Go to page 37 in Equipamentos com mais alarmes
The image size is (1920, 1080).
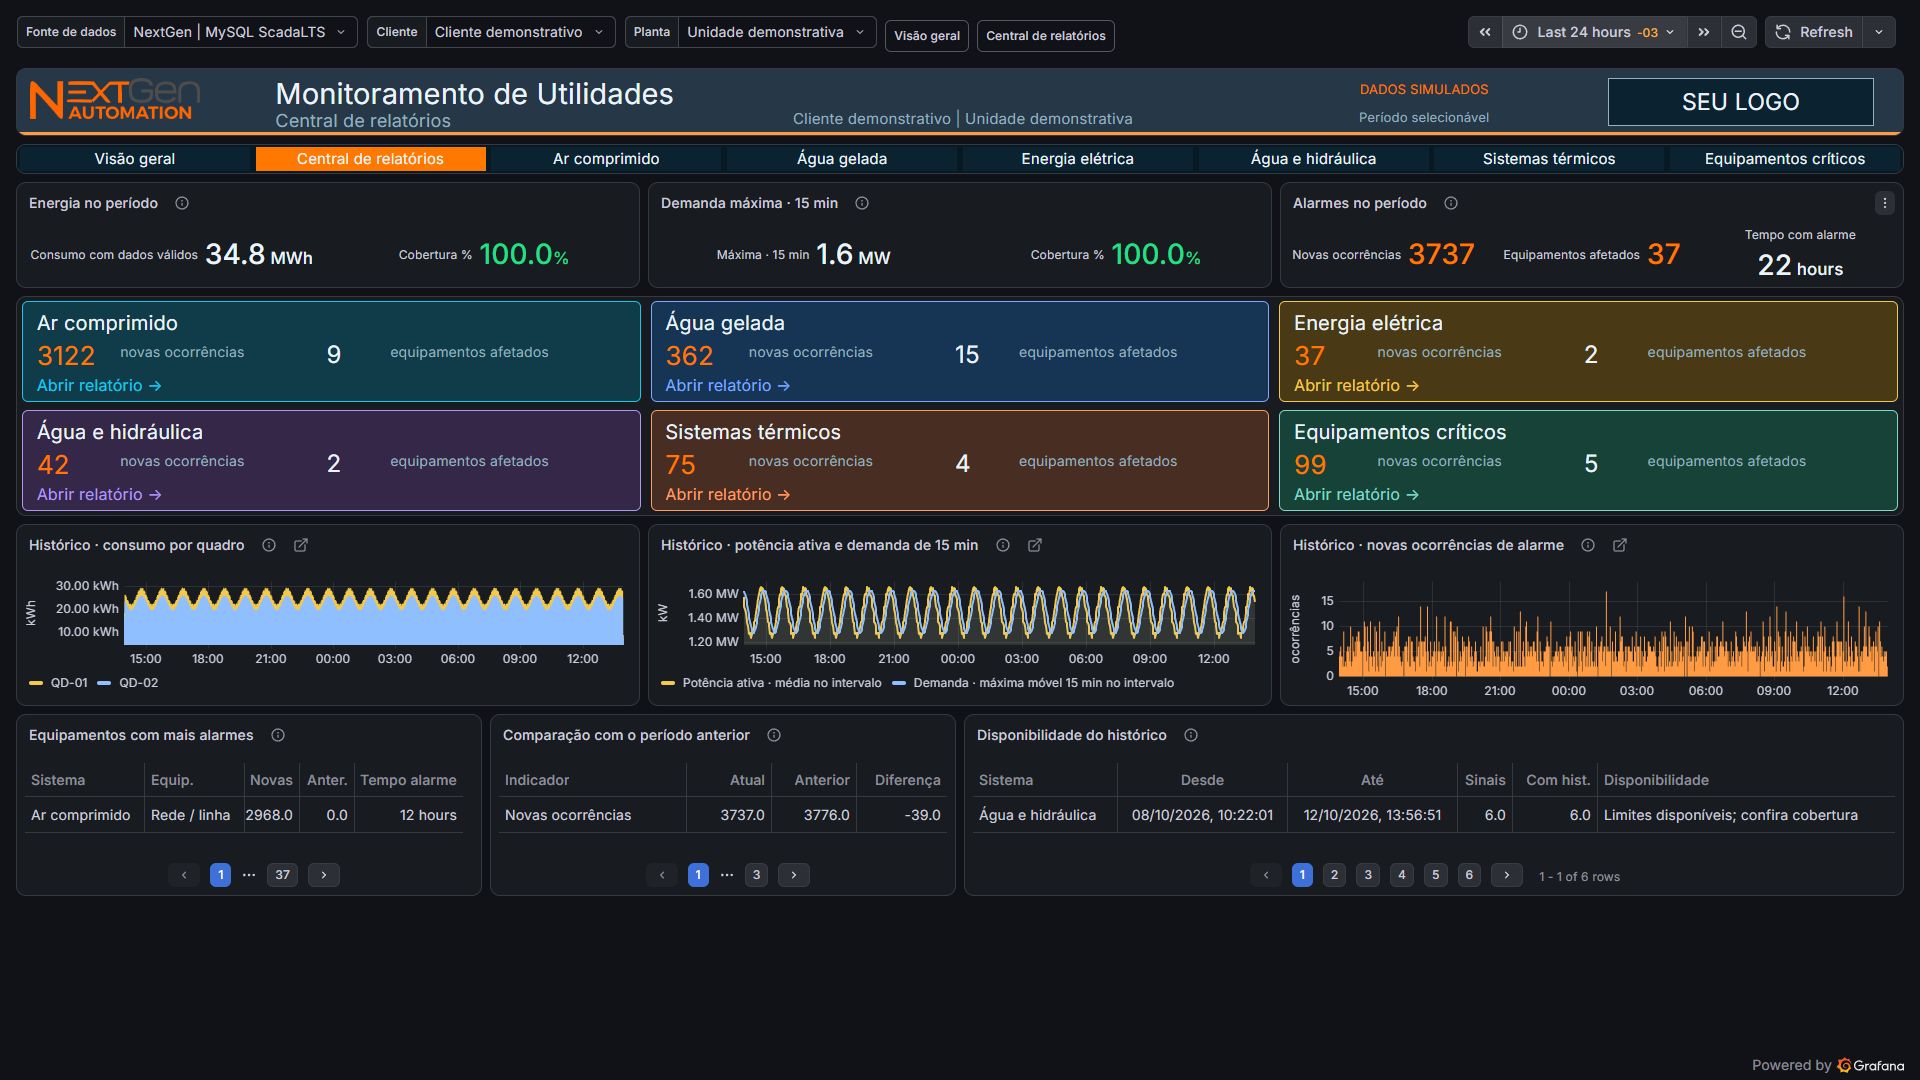(x=283, y=875)
